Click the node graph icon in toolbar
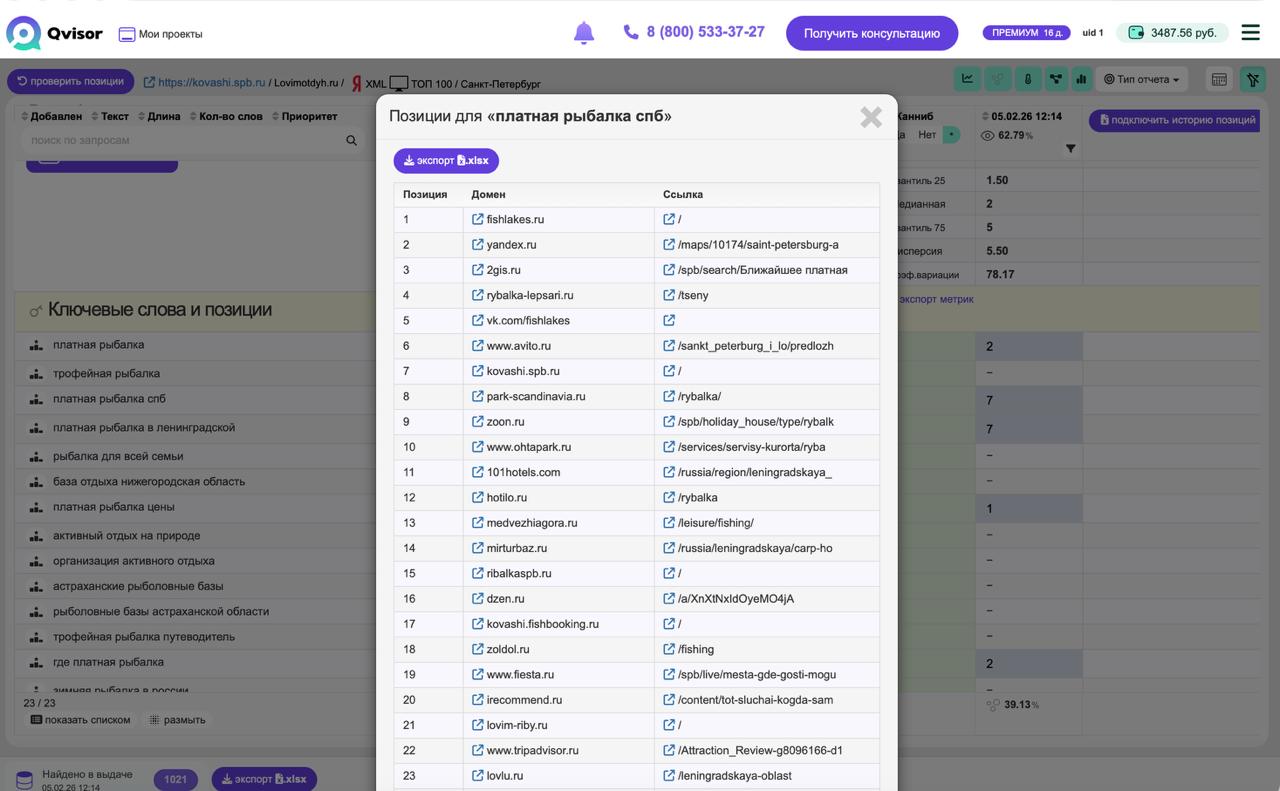1280x791 pixels. coord(1054,79)
